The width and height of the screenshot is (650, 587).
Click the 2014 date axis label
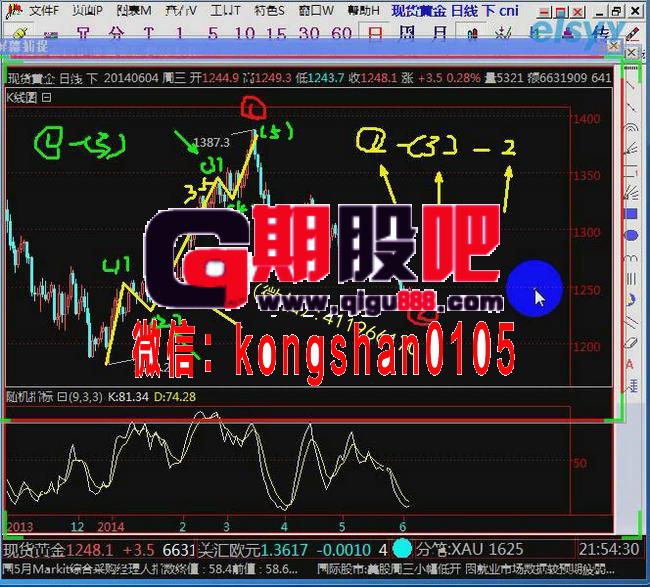coord(111,527)
